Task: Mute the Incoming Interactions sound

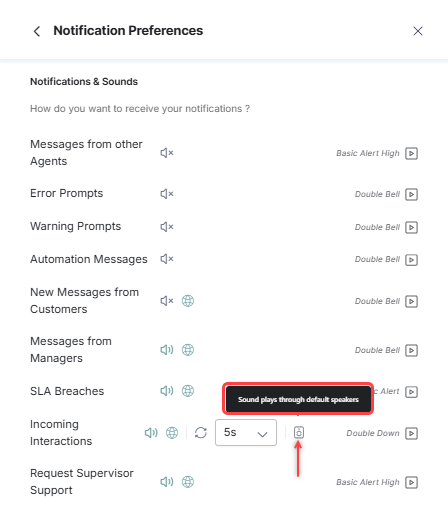Action: (151, 433)
